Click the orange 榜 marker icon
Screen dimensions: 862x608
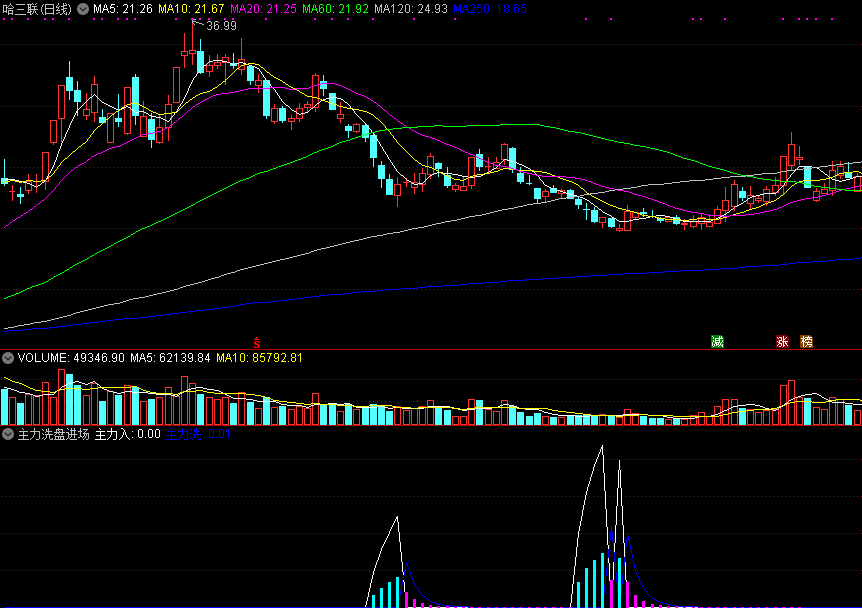point(806,341)
